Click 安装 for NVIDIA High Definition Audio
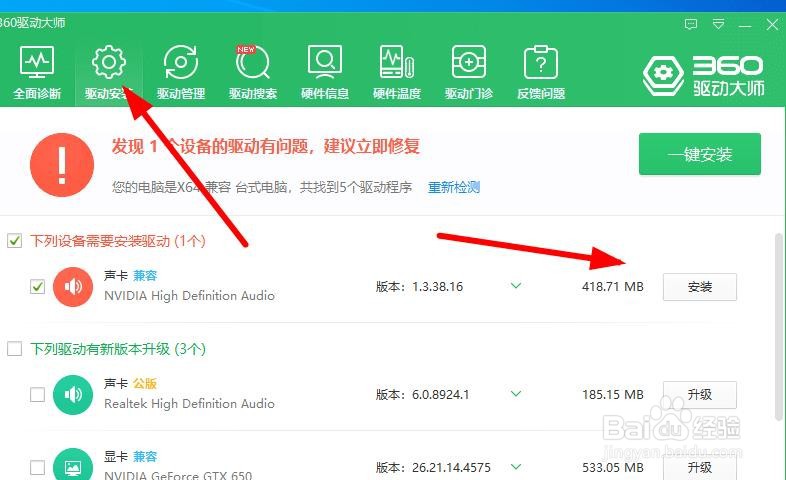This screenshot has height=480, width=786. click(x=700, y=287)
